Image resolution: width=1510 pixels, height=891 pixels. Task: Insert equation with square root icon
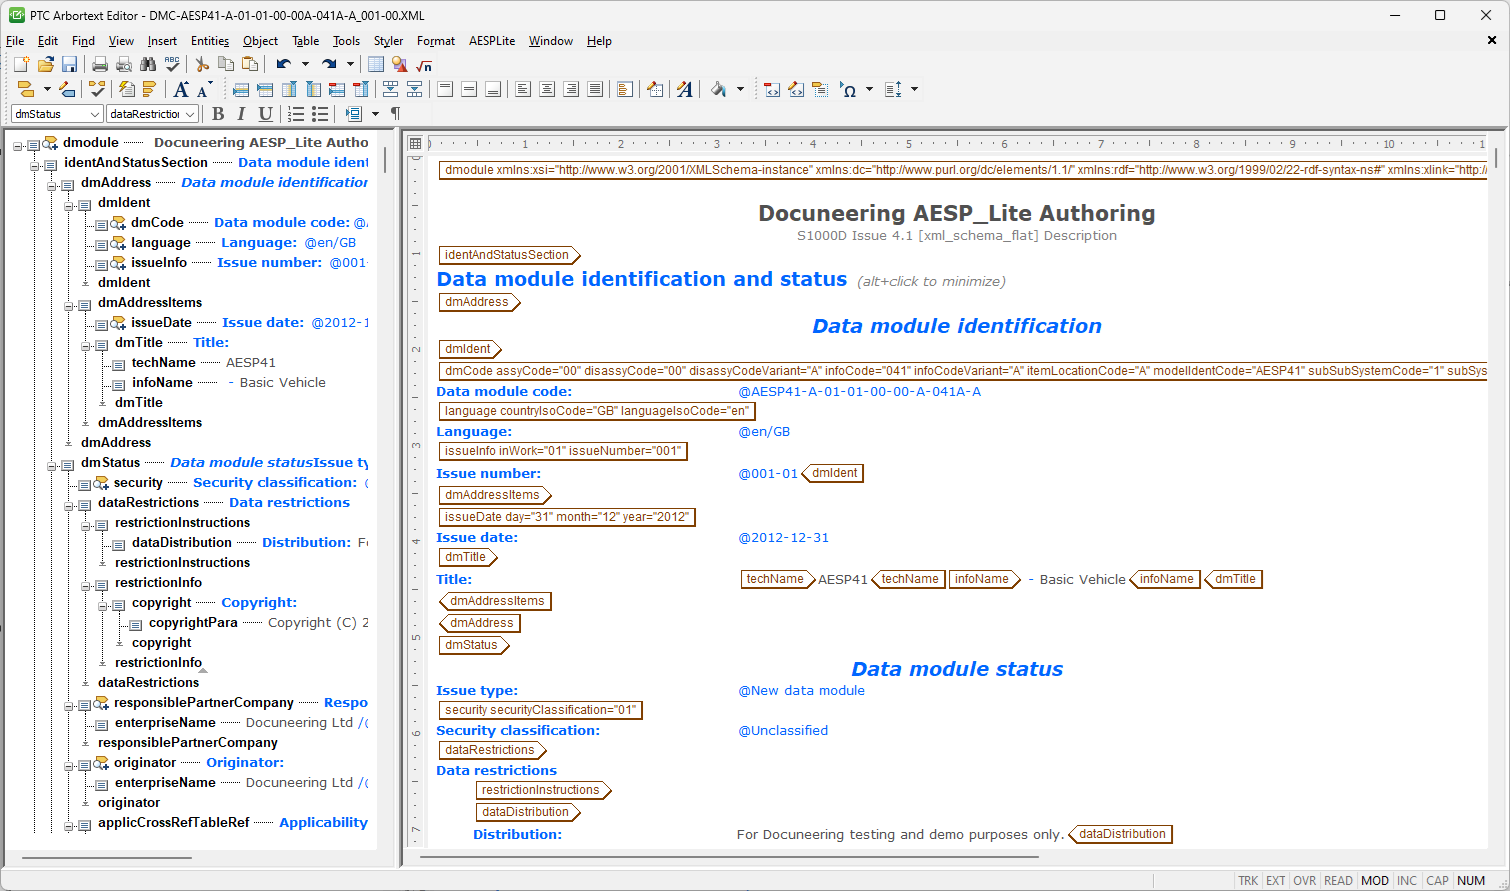(424, 64)
